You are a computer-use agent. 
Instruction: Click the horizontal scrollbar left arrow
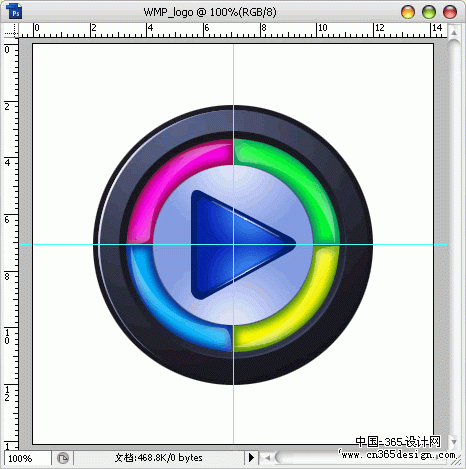coord(267,458)
